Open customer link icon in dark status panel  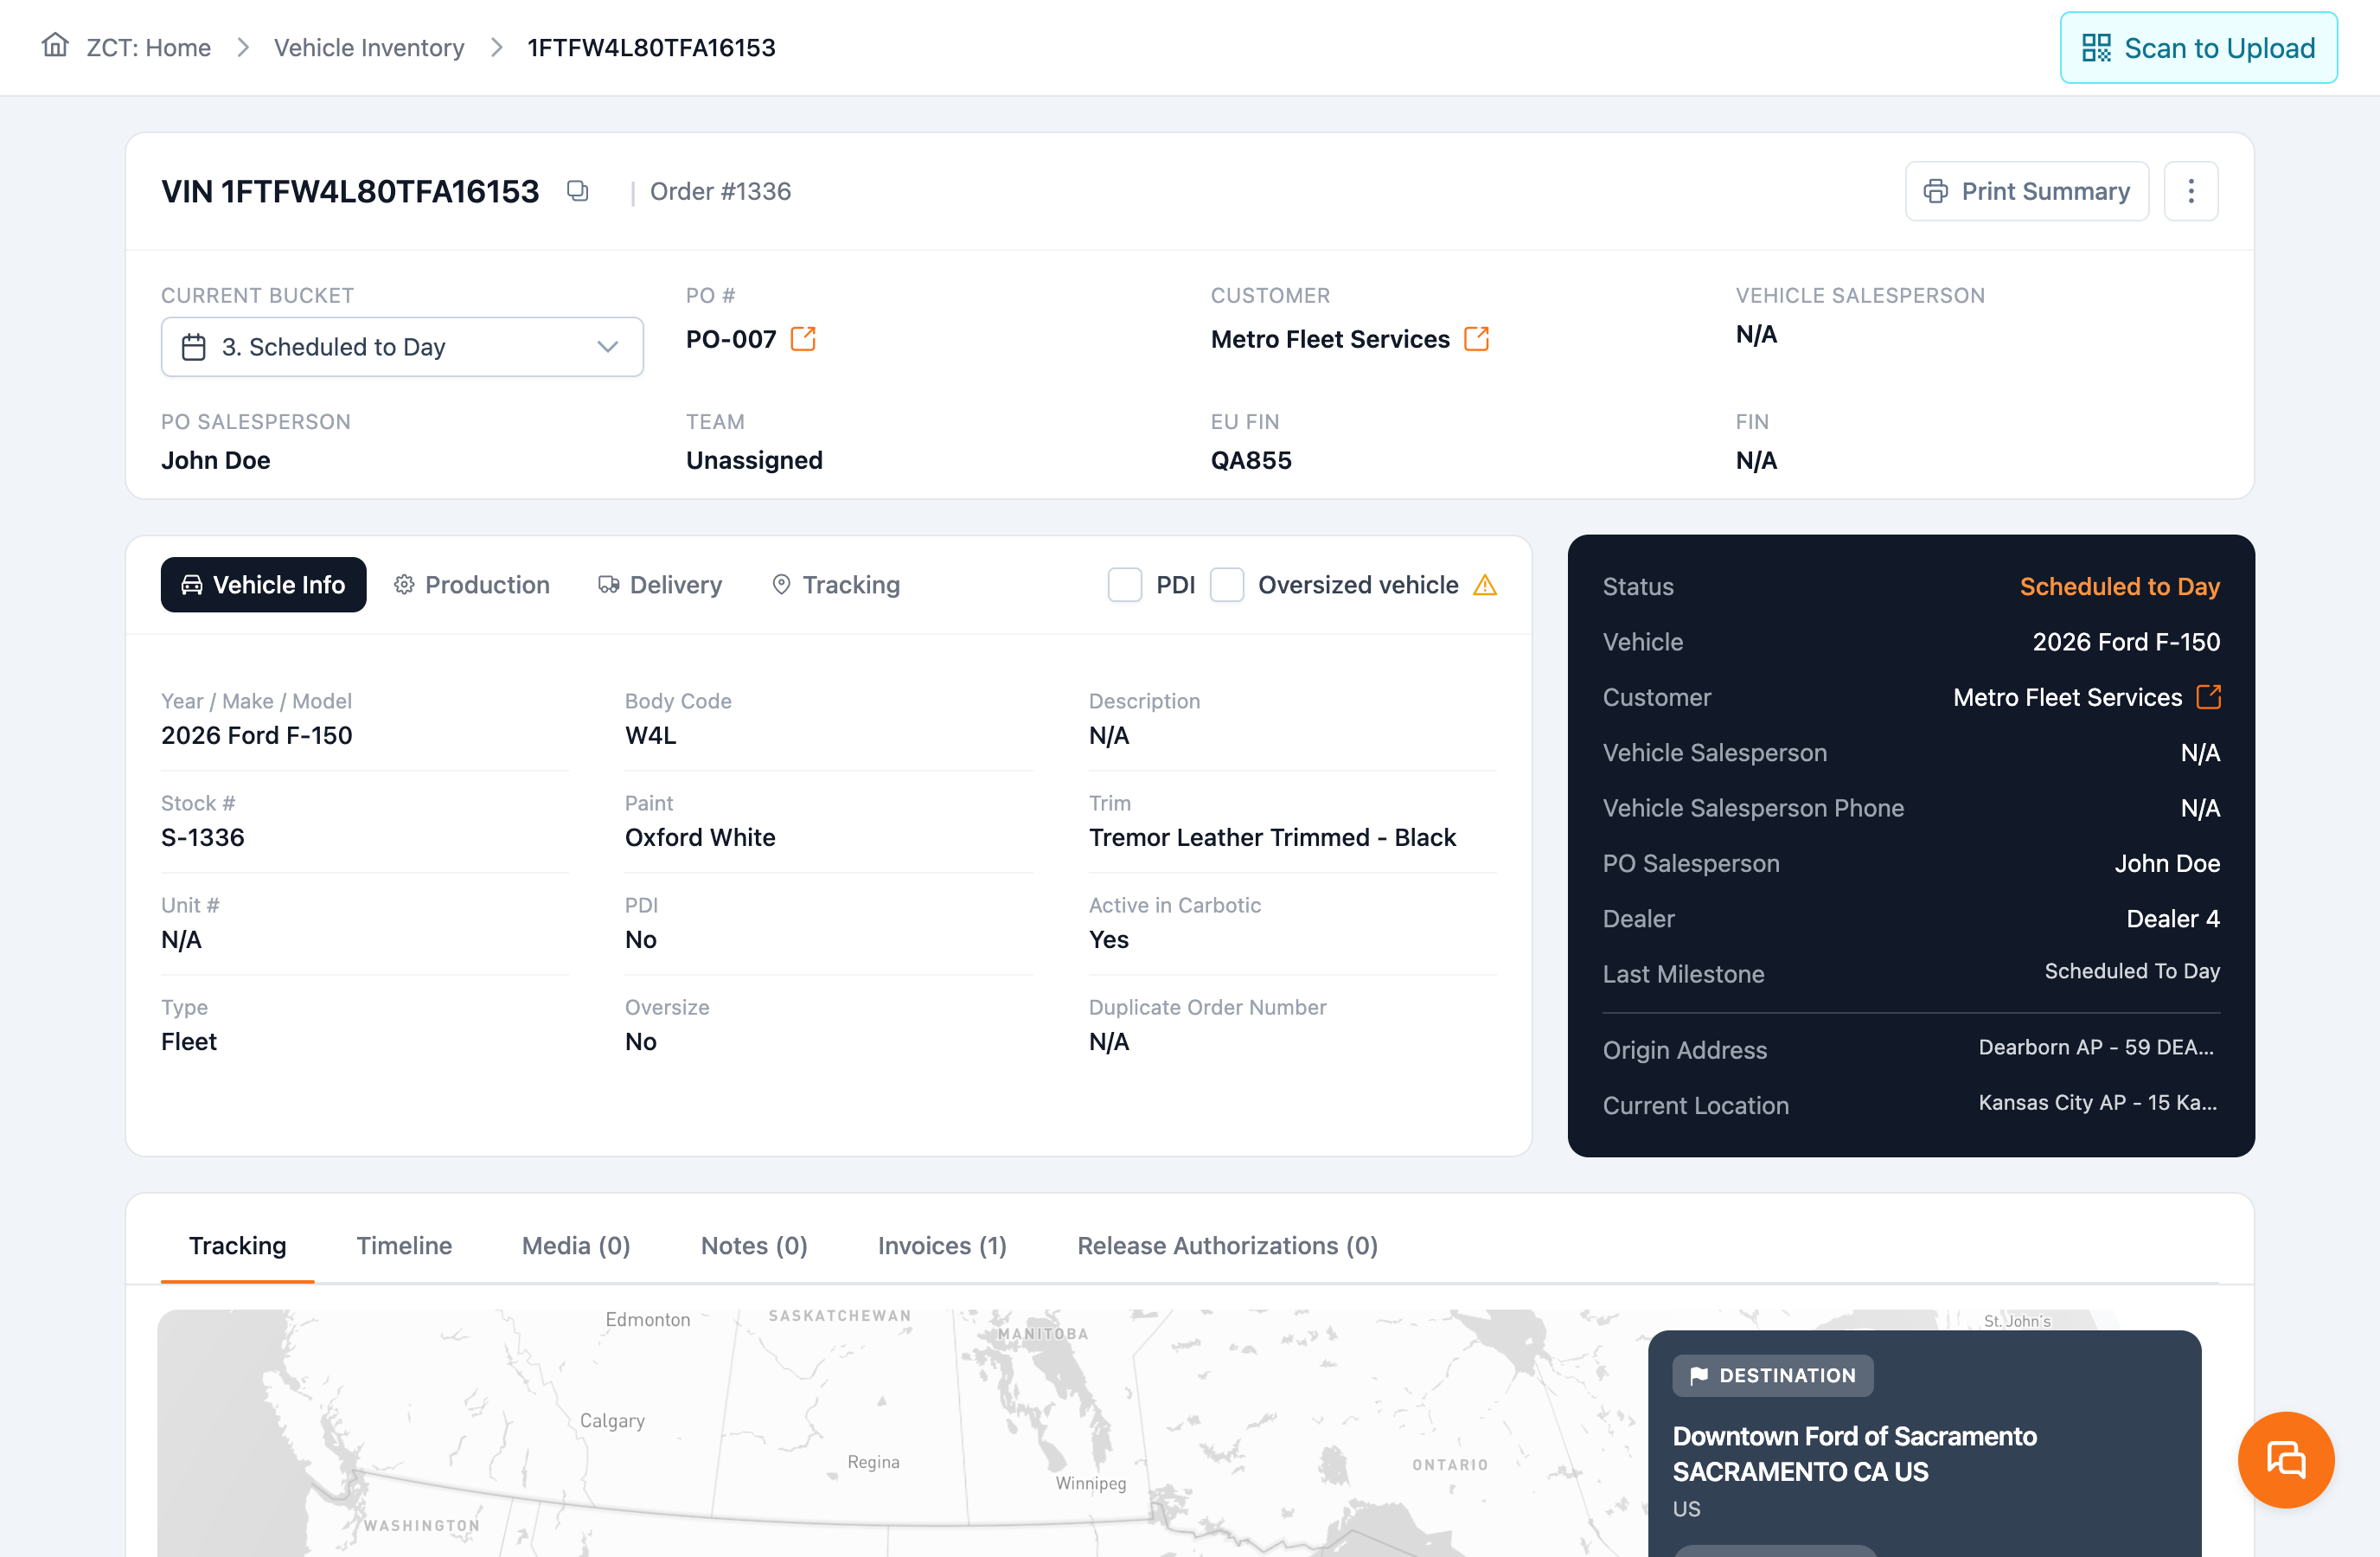2209,697
